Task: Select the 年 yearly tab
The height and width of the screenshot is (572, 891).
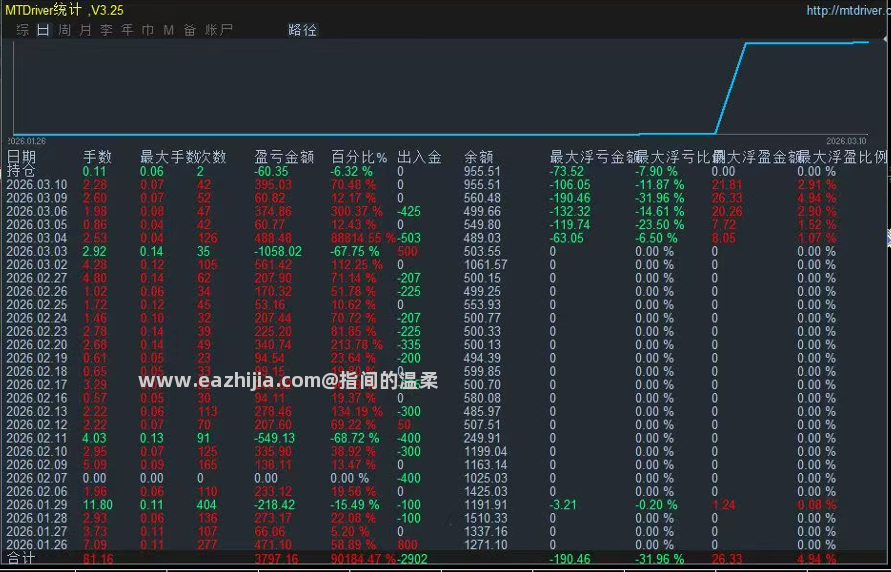Action: (x=127, y=30)
